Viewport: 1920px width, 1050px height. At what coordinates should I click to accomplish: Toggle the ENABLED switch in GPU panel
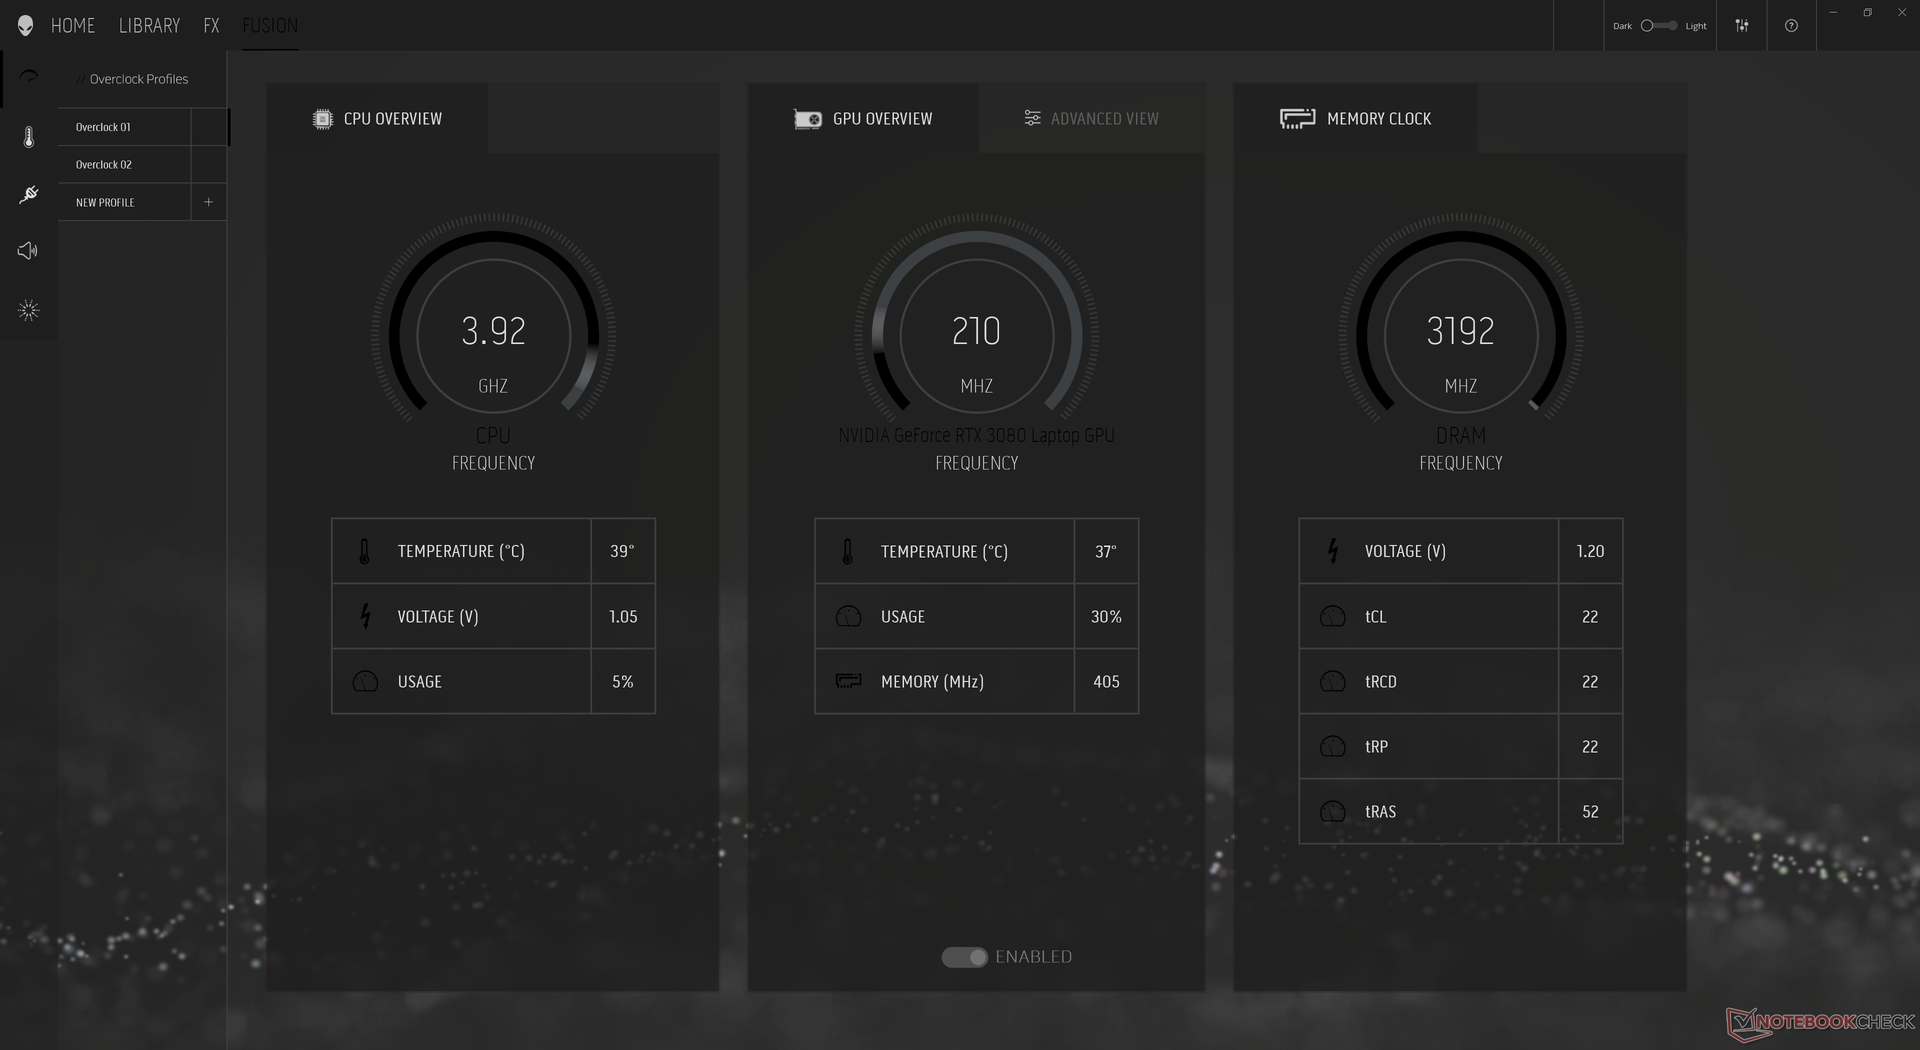(964, 957)
